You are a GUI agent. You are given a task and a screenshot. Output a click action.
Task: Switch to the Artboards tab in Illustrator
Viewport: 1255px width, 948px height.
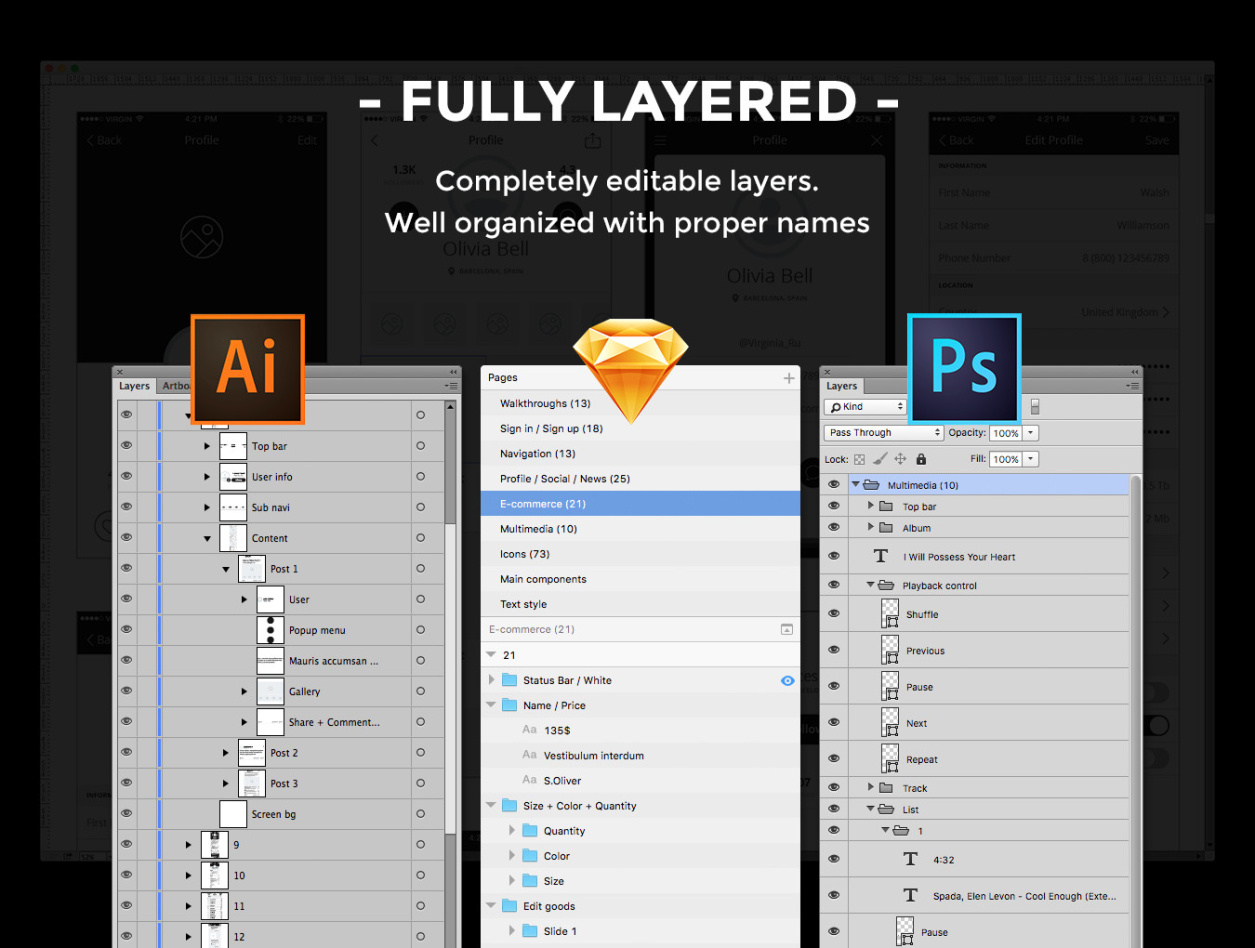click(x=176, y=386)
